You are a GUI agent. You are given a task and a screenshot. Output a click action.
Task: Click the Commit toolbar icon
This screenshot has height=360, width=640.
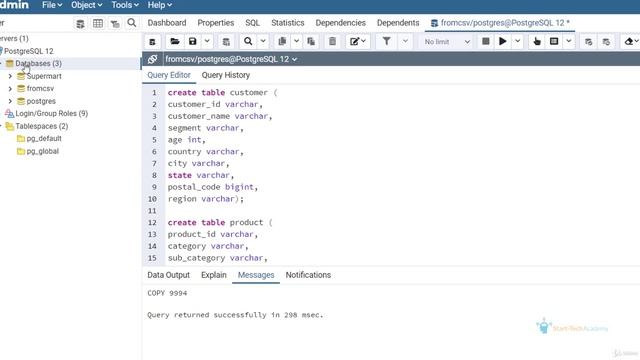[588, 42]
